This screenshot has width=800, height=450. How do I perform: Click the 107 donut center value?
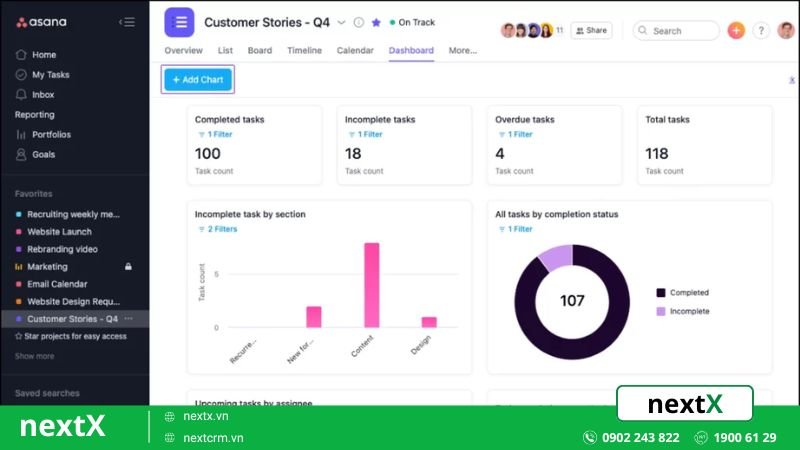pos(572,301)
